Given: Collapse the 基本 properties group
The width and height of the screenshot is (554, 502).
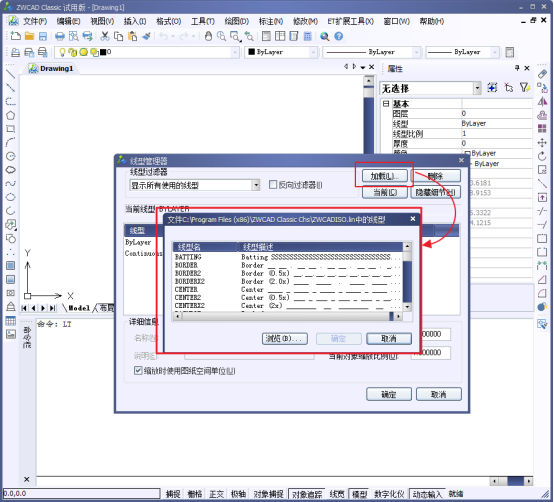Looking at the screenshot, I should click(386, 104).
